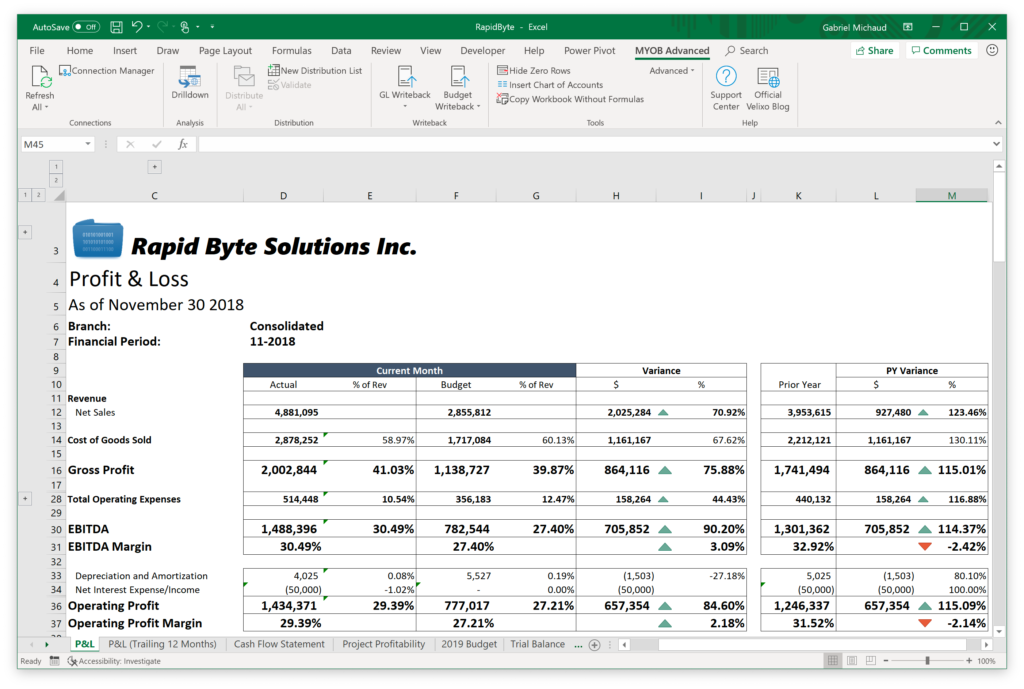Screen dimensions: 1024x689
Task: Open the Developer ribbon tab
Action: point(482,50)
